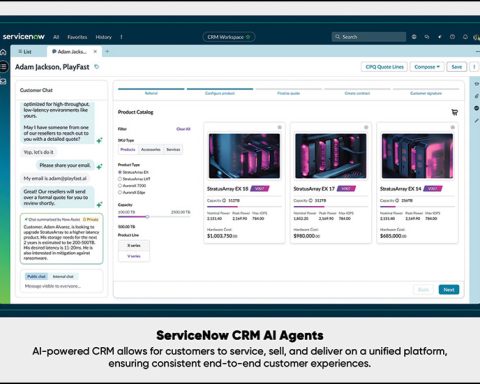Click the globe icon in top header

tap(414, 37)
